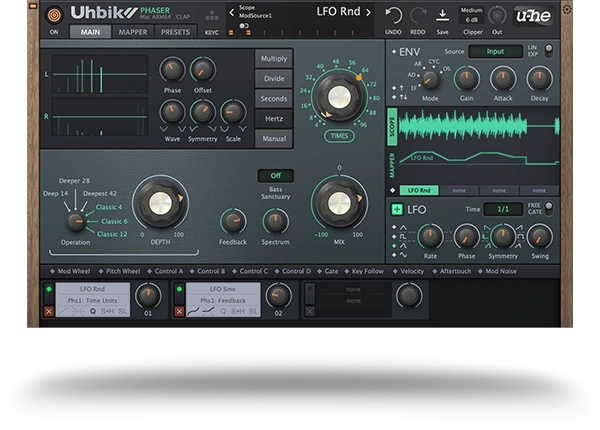Click the Redo arrow icon

click(x=417, y=15)
